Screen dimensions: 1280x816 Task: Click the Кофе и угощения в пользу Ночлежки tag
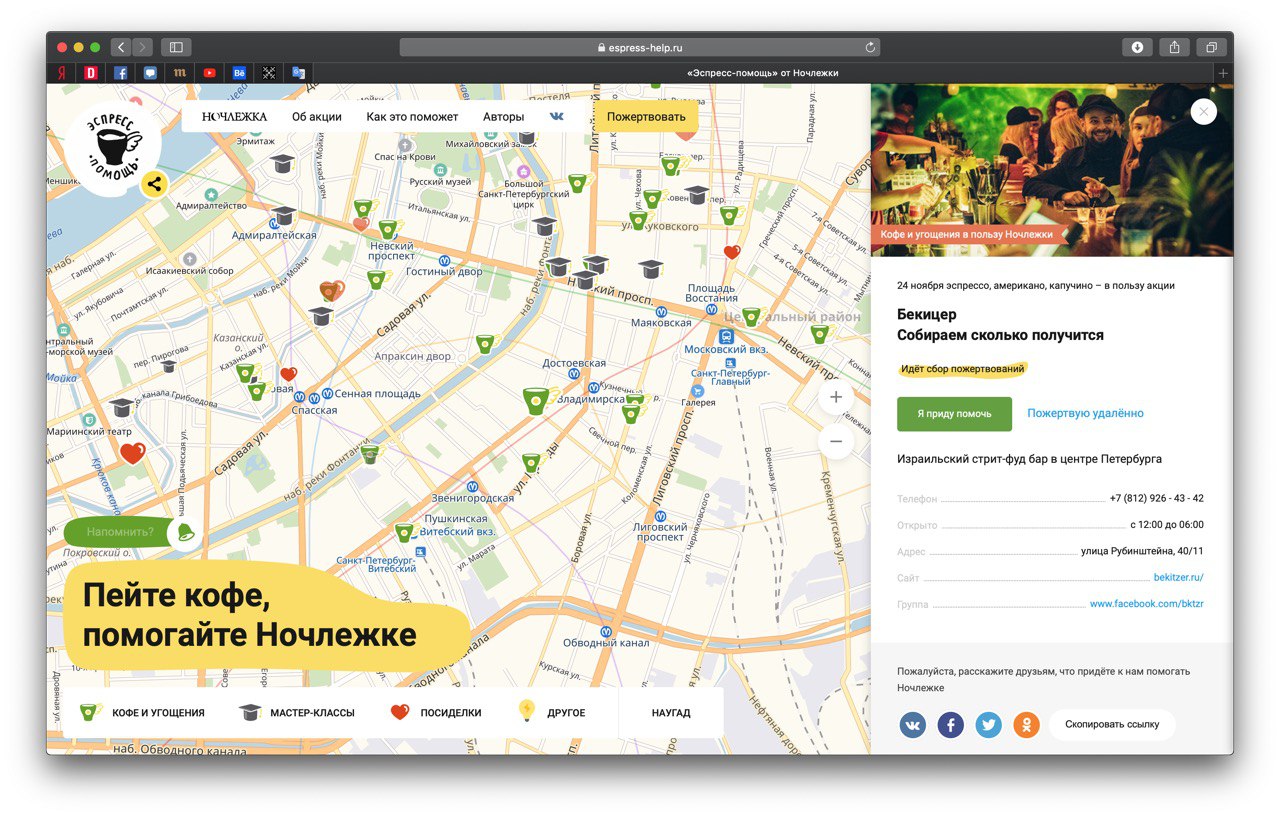[x=966, y=234]
